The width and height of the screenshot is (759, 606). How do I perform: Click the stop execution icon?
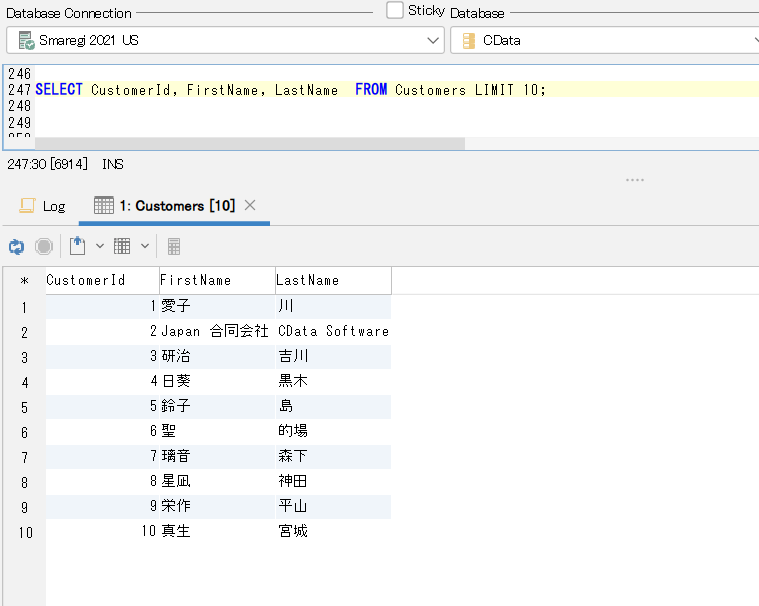pos(44,246)
